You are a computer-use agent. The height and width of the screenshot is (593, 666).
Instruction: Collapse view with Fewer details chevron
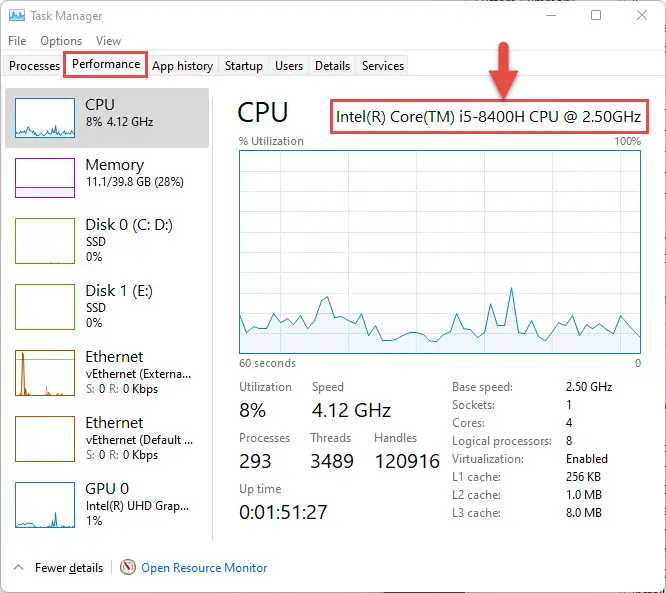18,568
